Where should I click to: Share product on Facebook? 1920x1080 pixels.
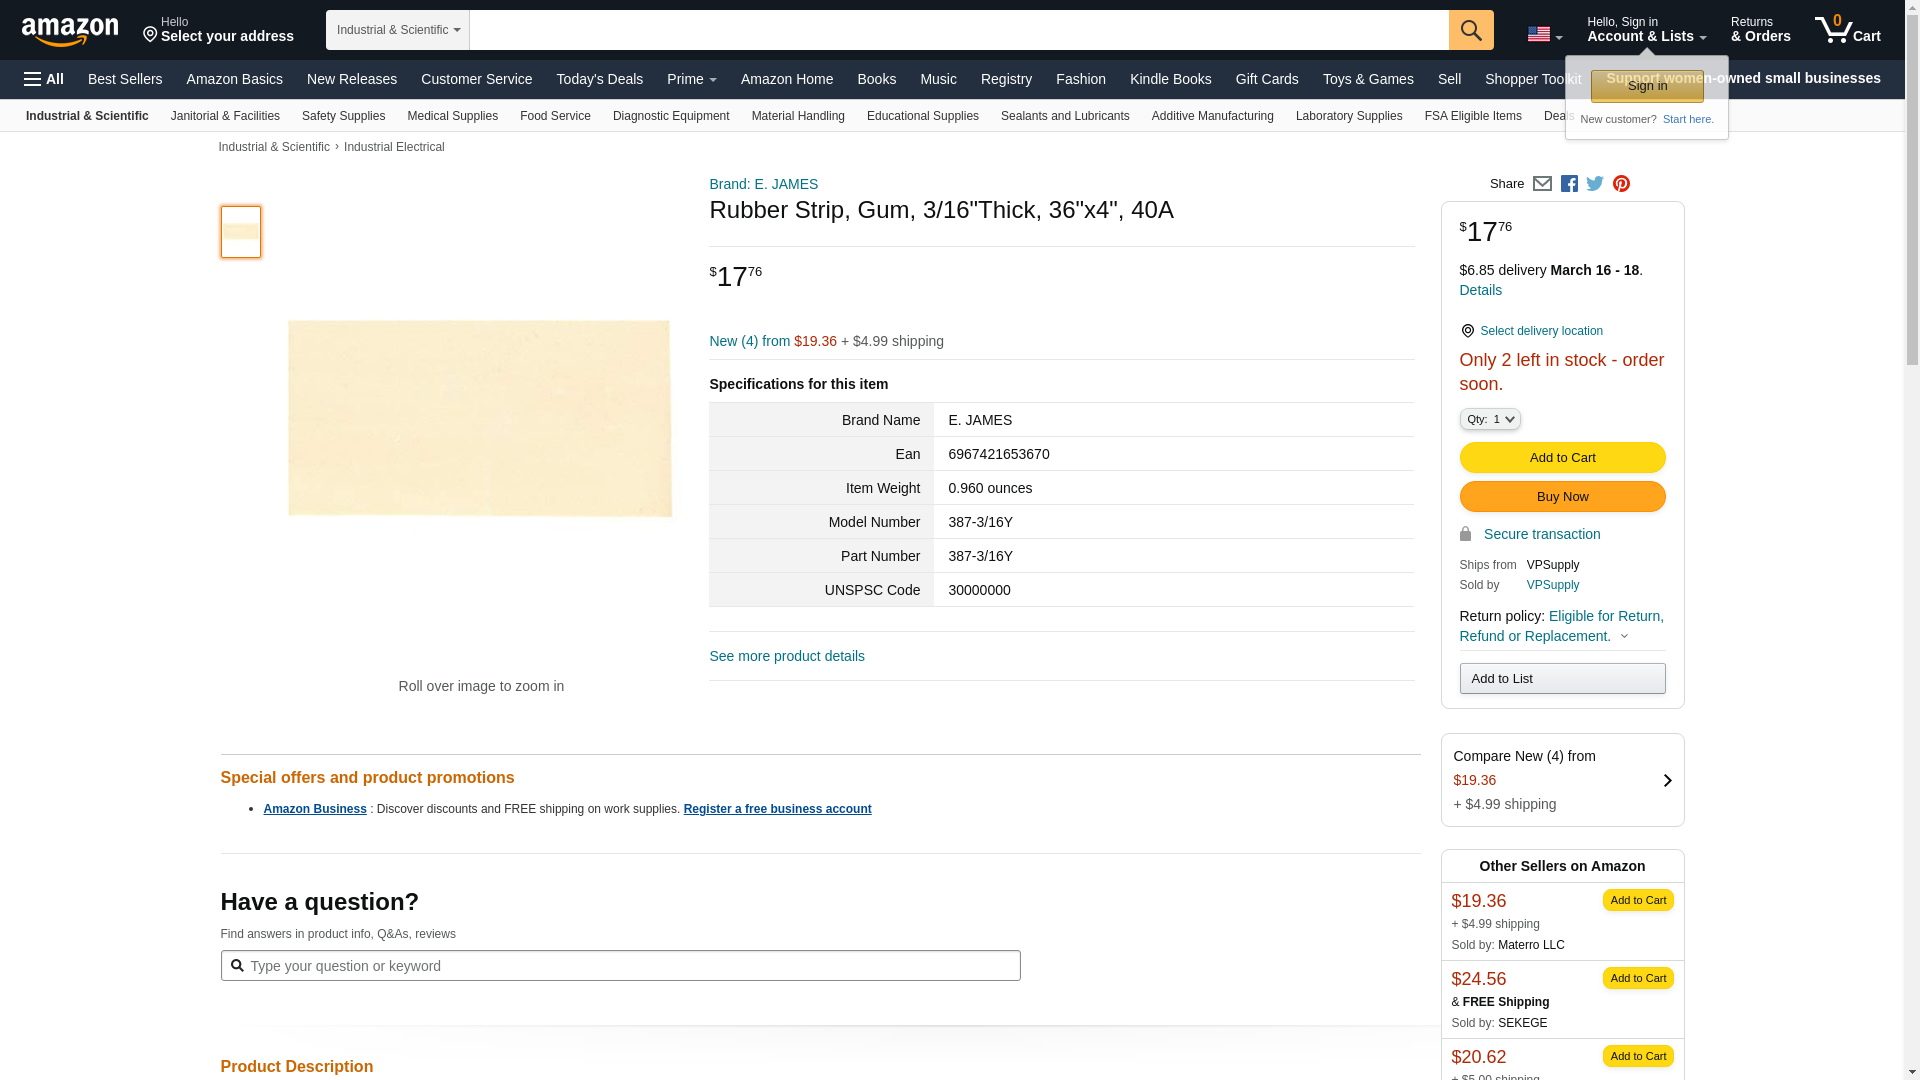coord(1569,184)
